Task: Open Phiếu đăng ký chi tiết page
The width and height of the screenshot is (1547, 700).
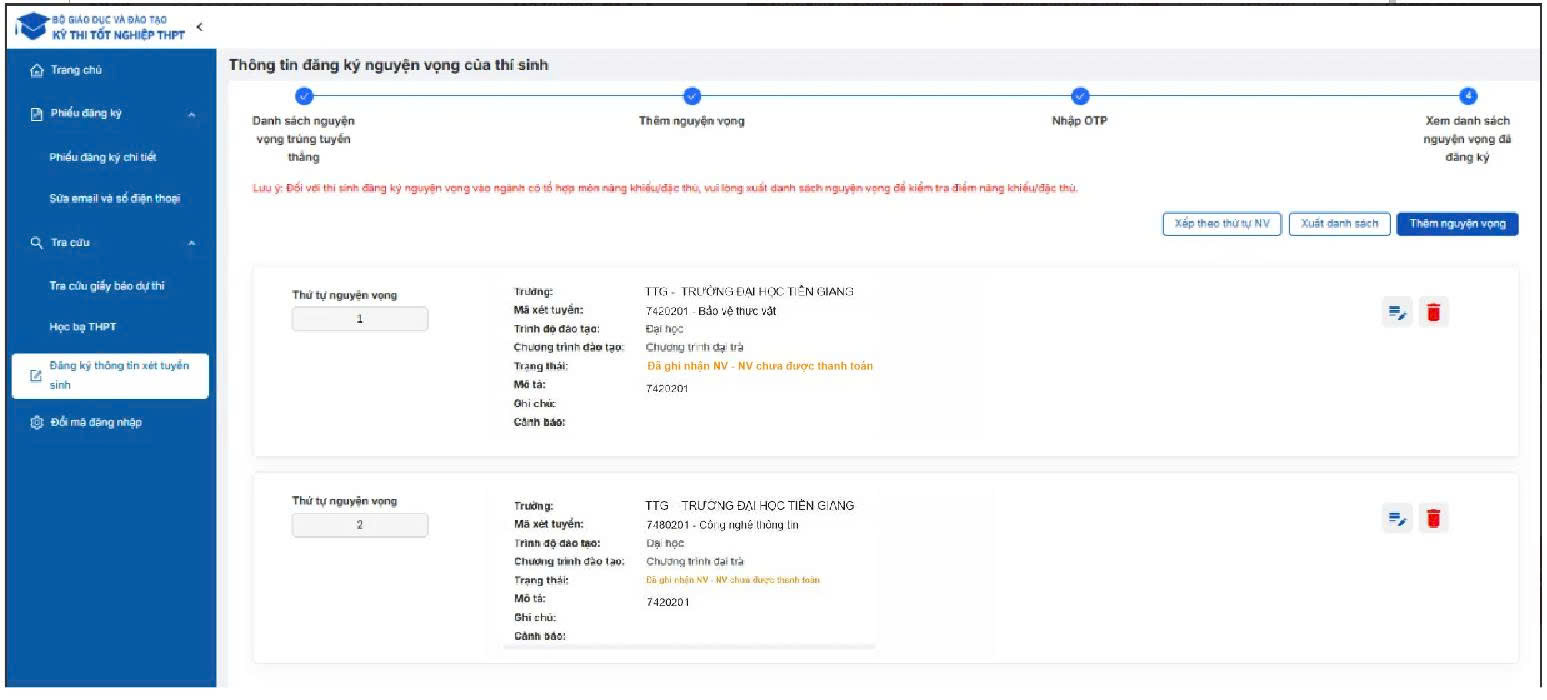Action: [x=103, y=157]
